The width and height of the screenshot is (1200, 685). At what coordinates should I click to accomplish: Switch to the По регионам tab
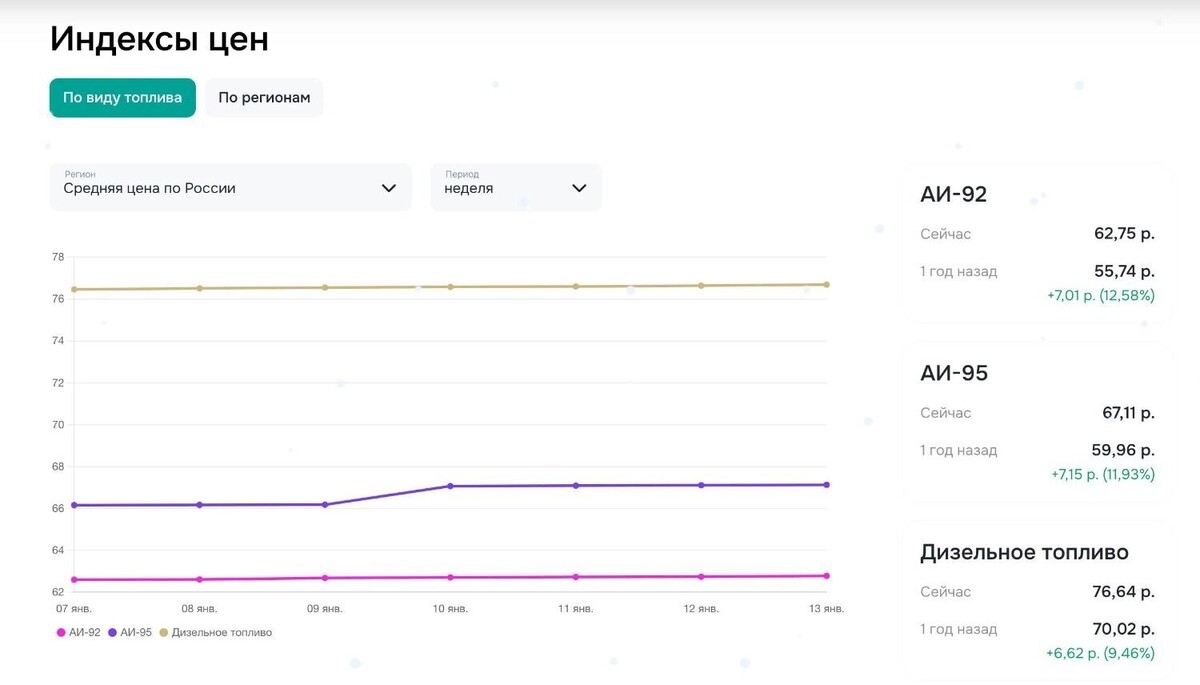click(x=264, y=98)
